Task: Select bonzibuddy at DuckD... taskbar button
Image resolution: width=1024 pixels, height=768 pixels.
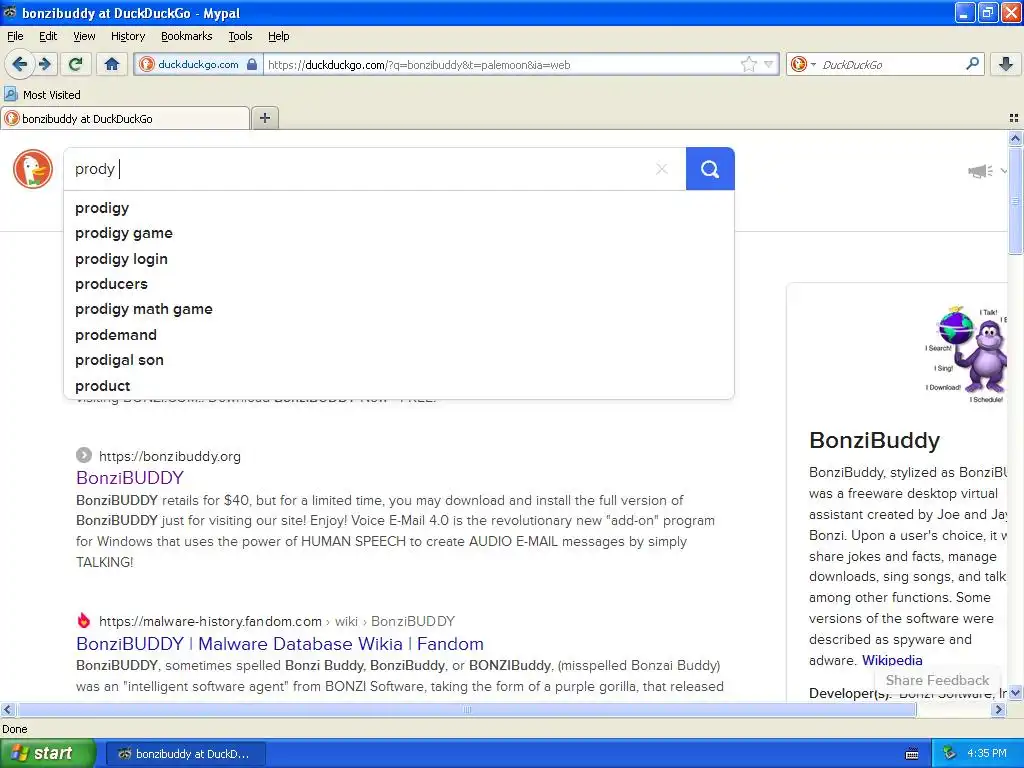Action: coord(185,754)
